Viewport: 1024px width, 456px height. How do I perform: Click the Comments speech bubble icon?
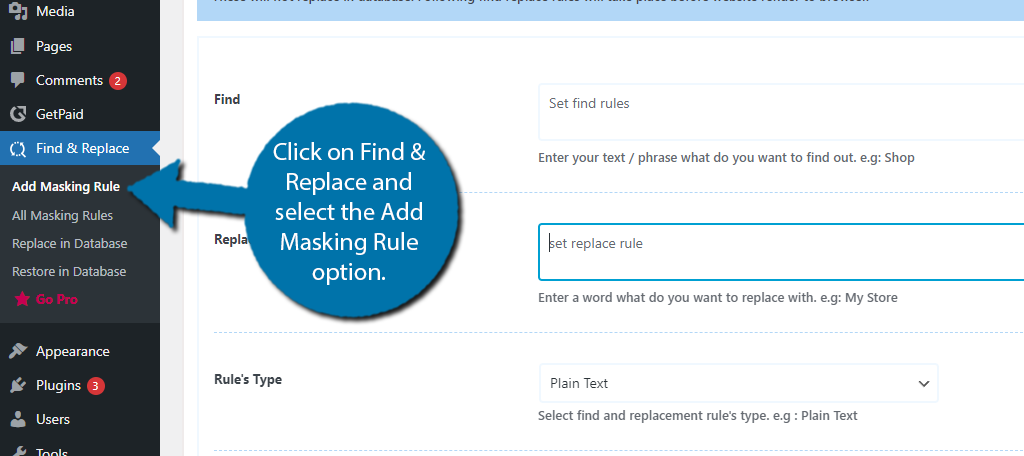tap(18, 80)
